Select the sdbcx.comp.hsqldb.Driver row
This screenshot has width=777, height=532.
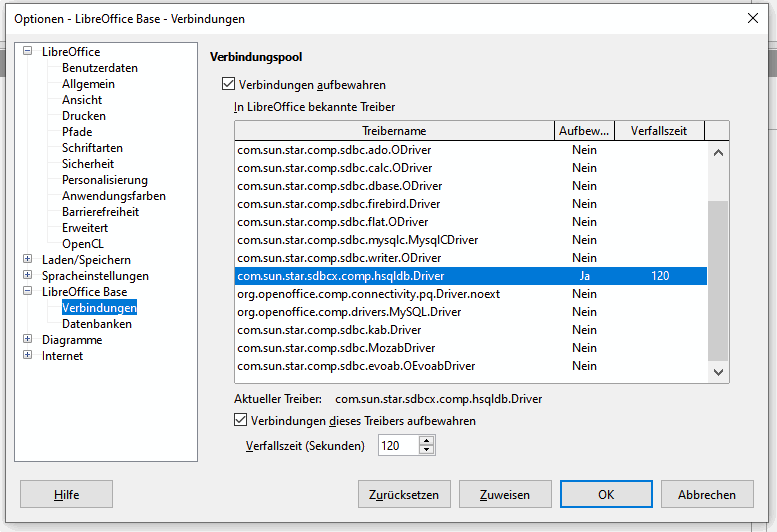point(471,276)
